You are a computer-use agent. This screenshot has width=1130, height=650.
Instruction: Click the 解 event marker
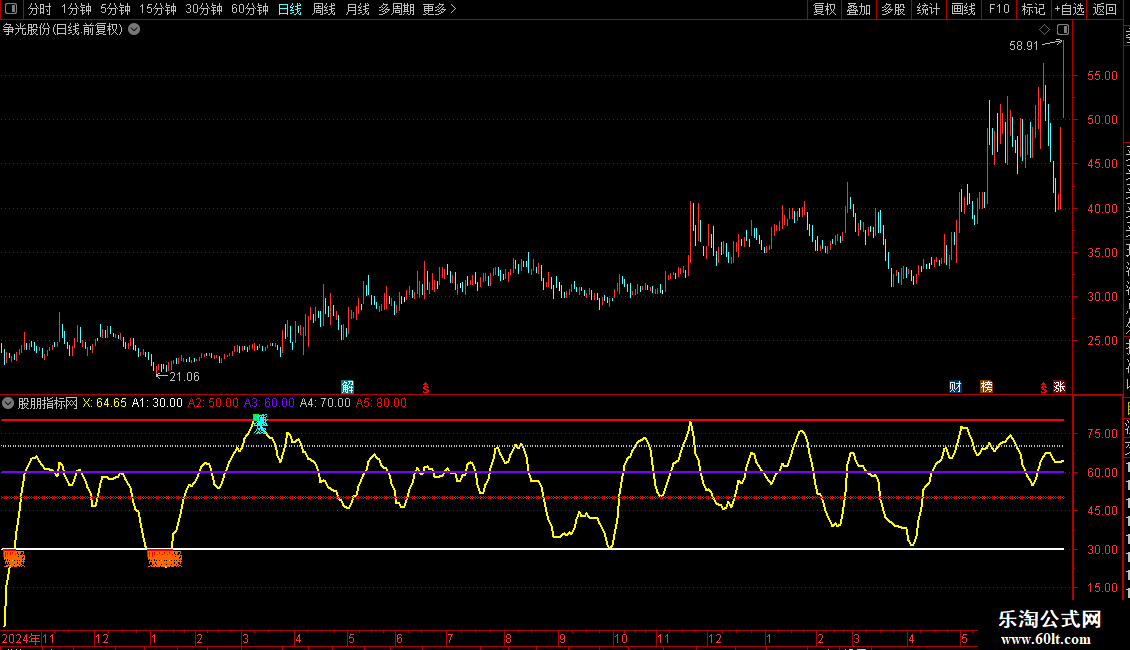click(347, 387)
